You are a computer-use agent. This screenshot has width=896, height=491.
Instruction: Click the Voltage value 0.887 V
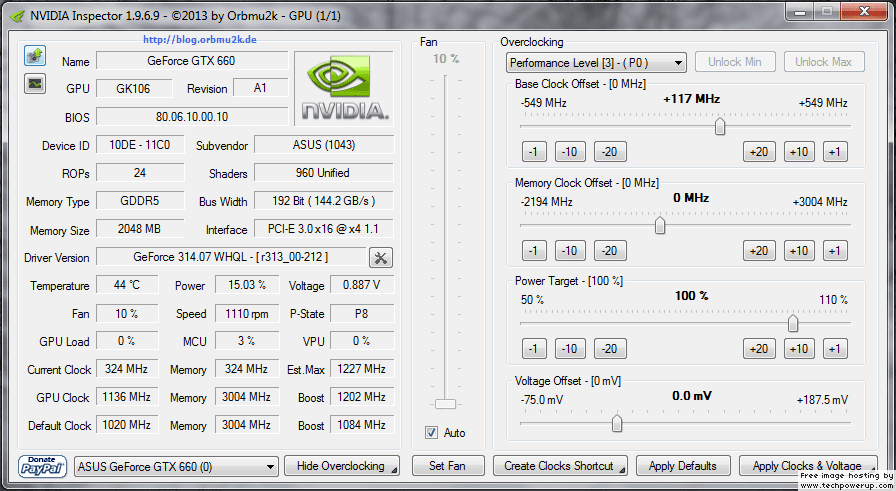tap(362, 285)
